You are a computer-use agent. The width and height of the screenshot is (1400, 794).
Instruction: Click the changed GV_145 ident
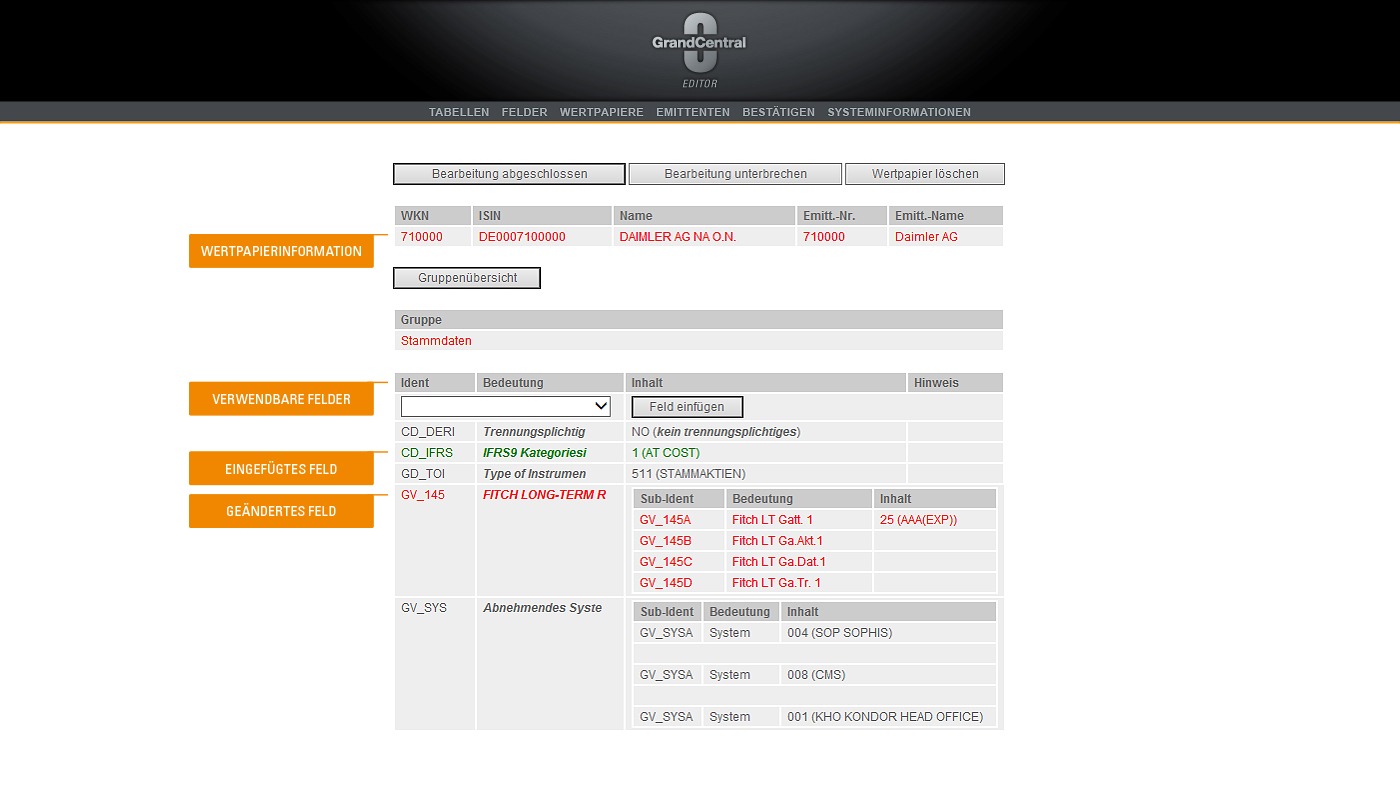(x=423, y=495)
